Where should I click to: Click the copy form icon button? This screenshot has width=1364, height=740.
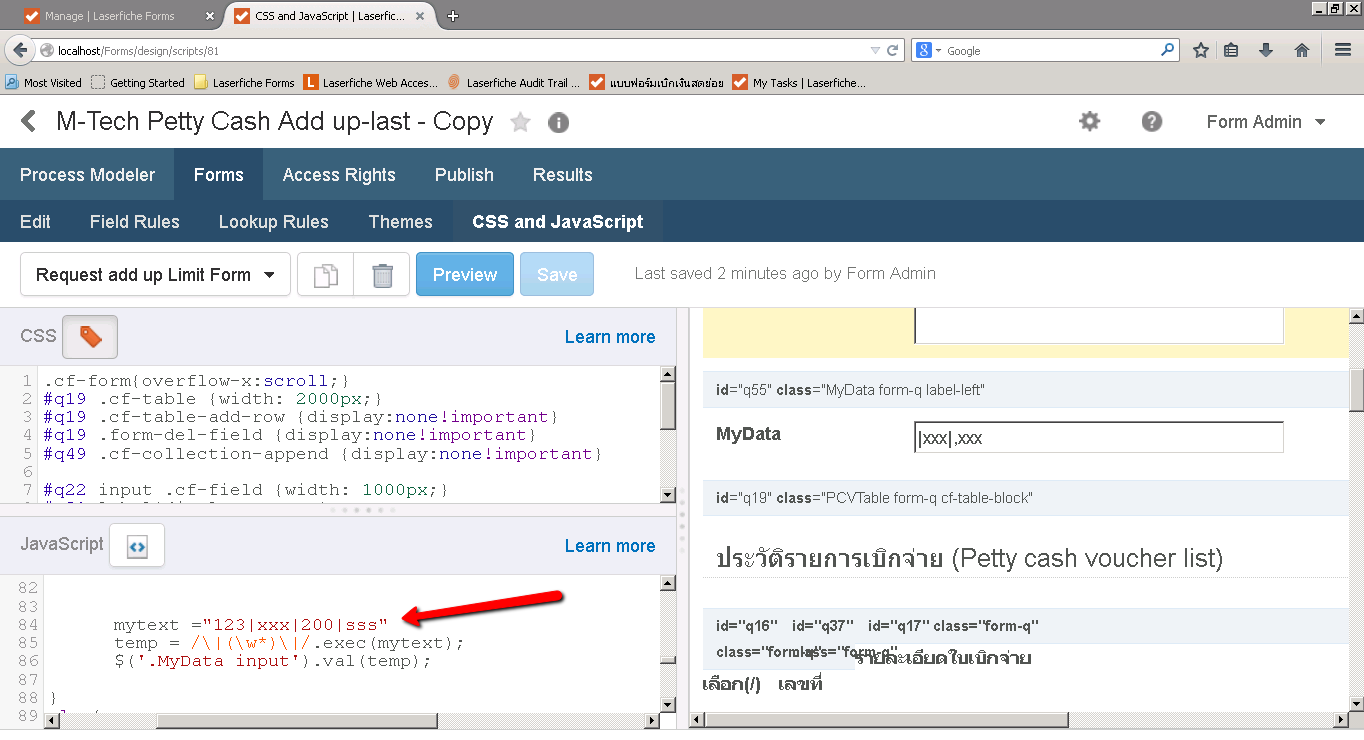(326, 275)
